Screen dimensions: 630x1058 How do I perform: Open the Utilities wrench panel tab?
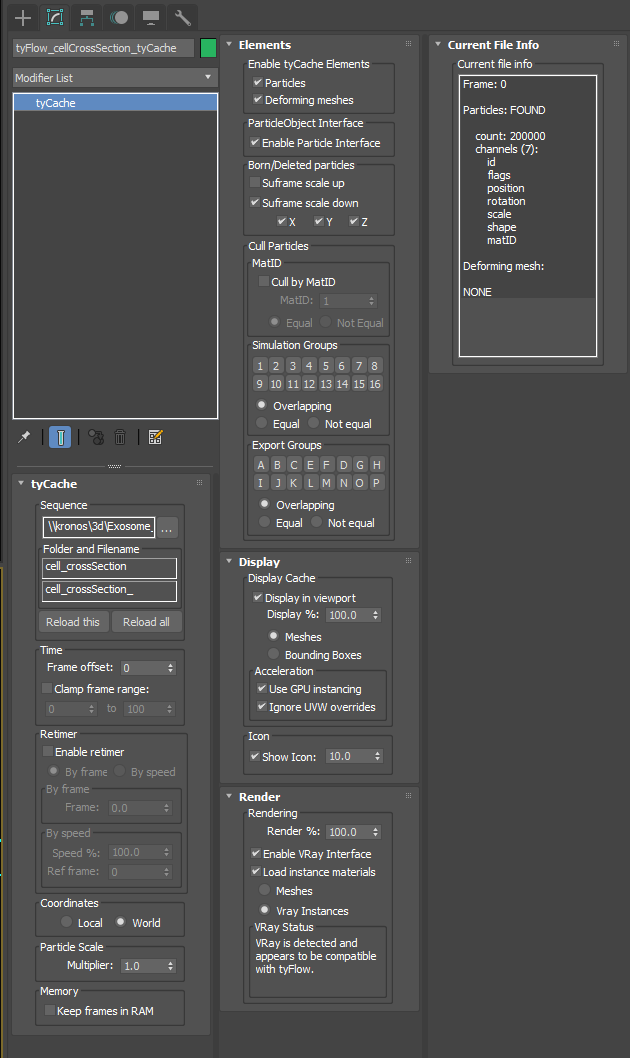point(183,18)
